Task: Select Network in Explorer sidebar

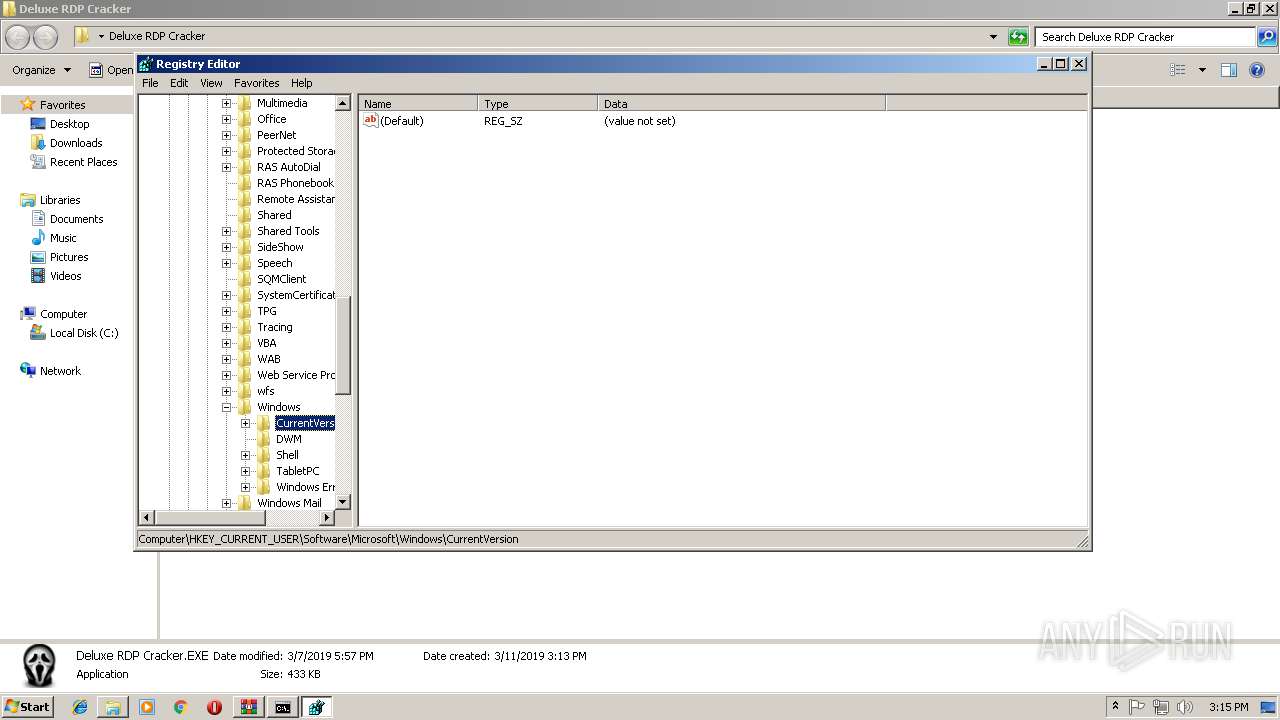Action: [x=60, y=371]
